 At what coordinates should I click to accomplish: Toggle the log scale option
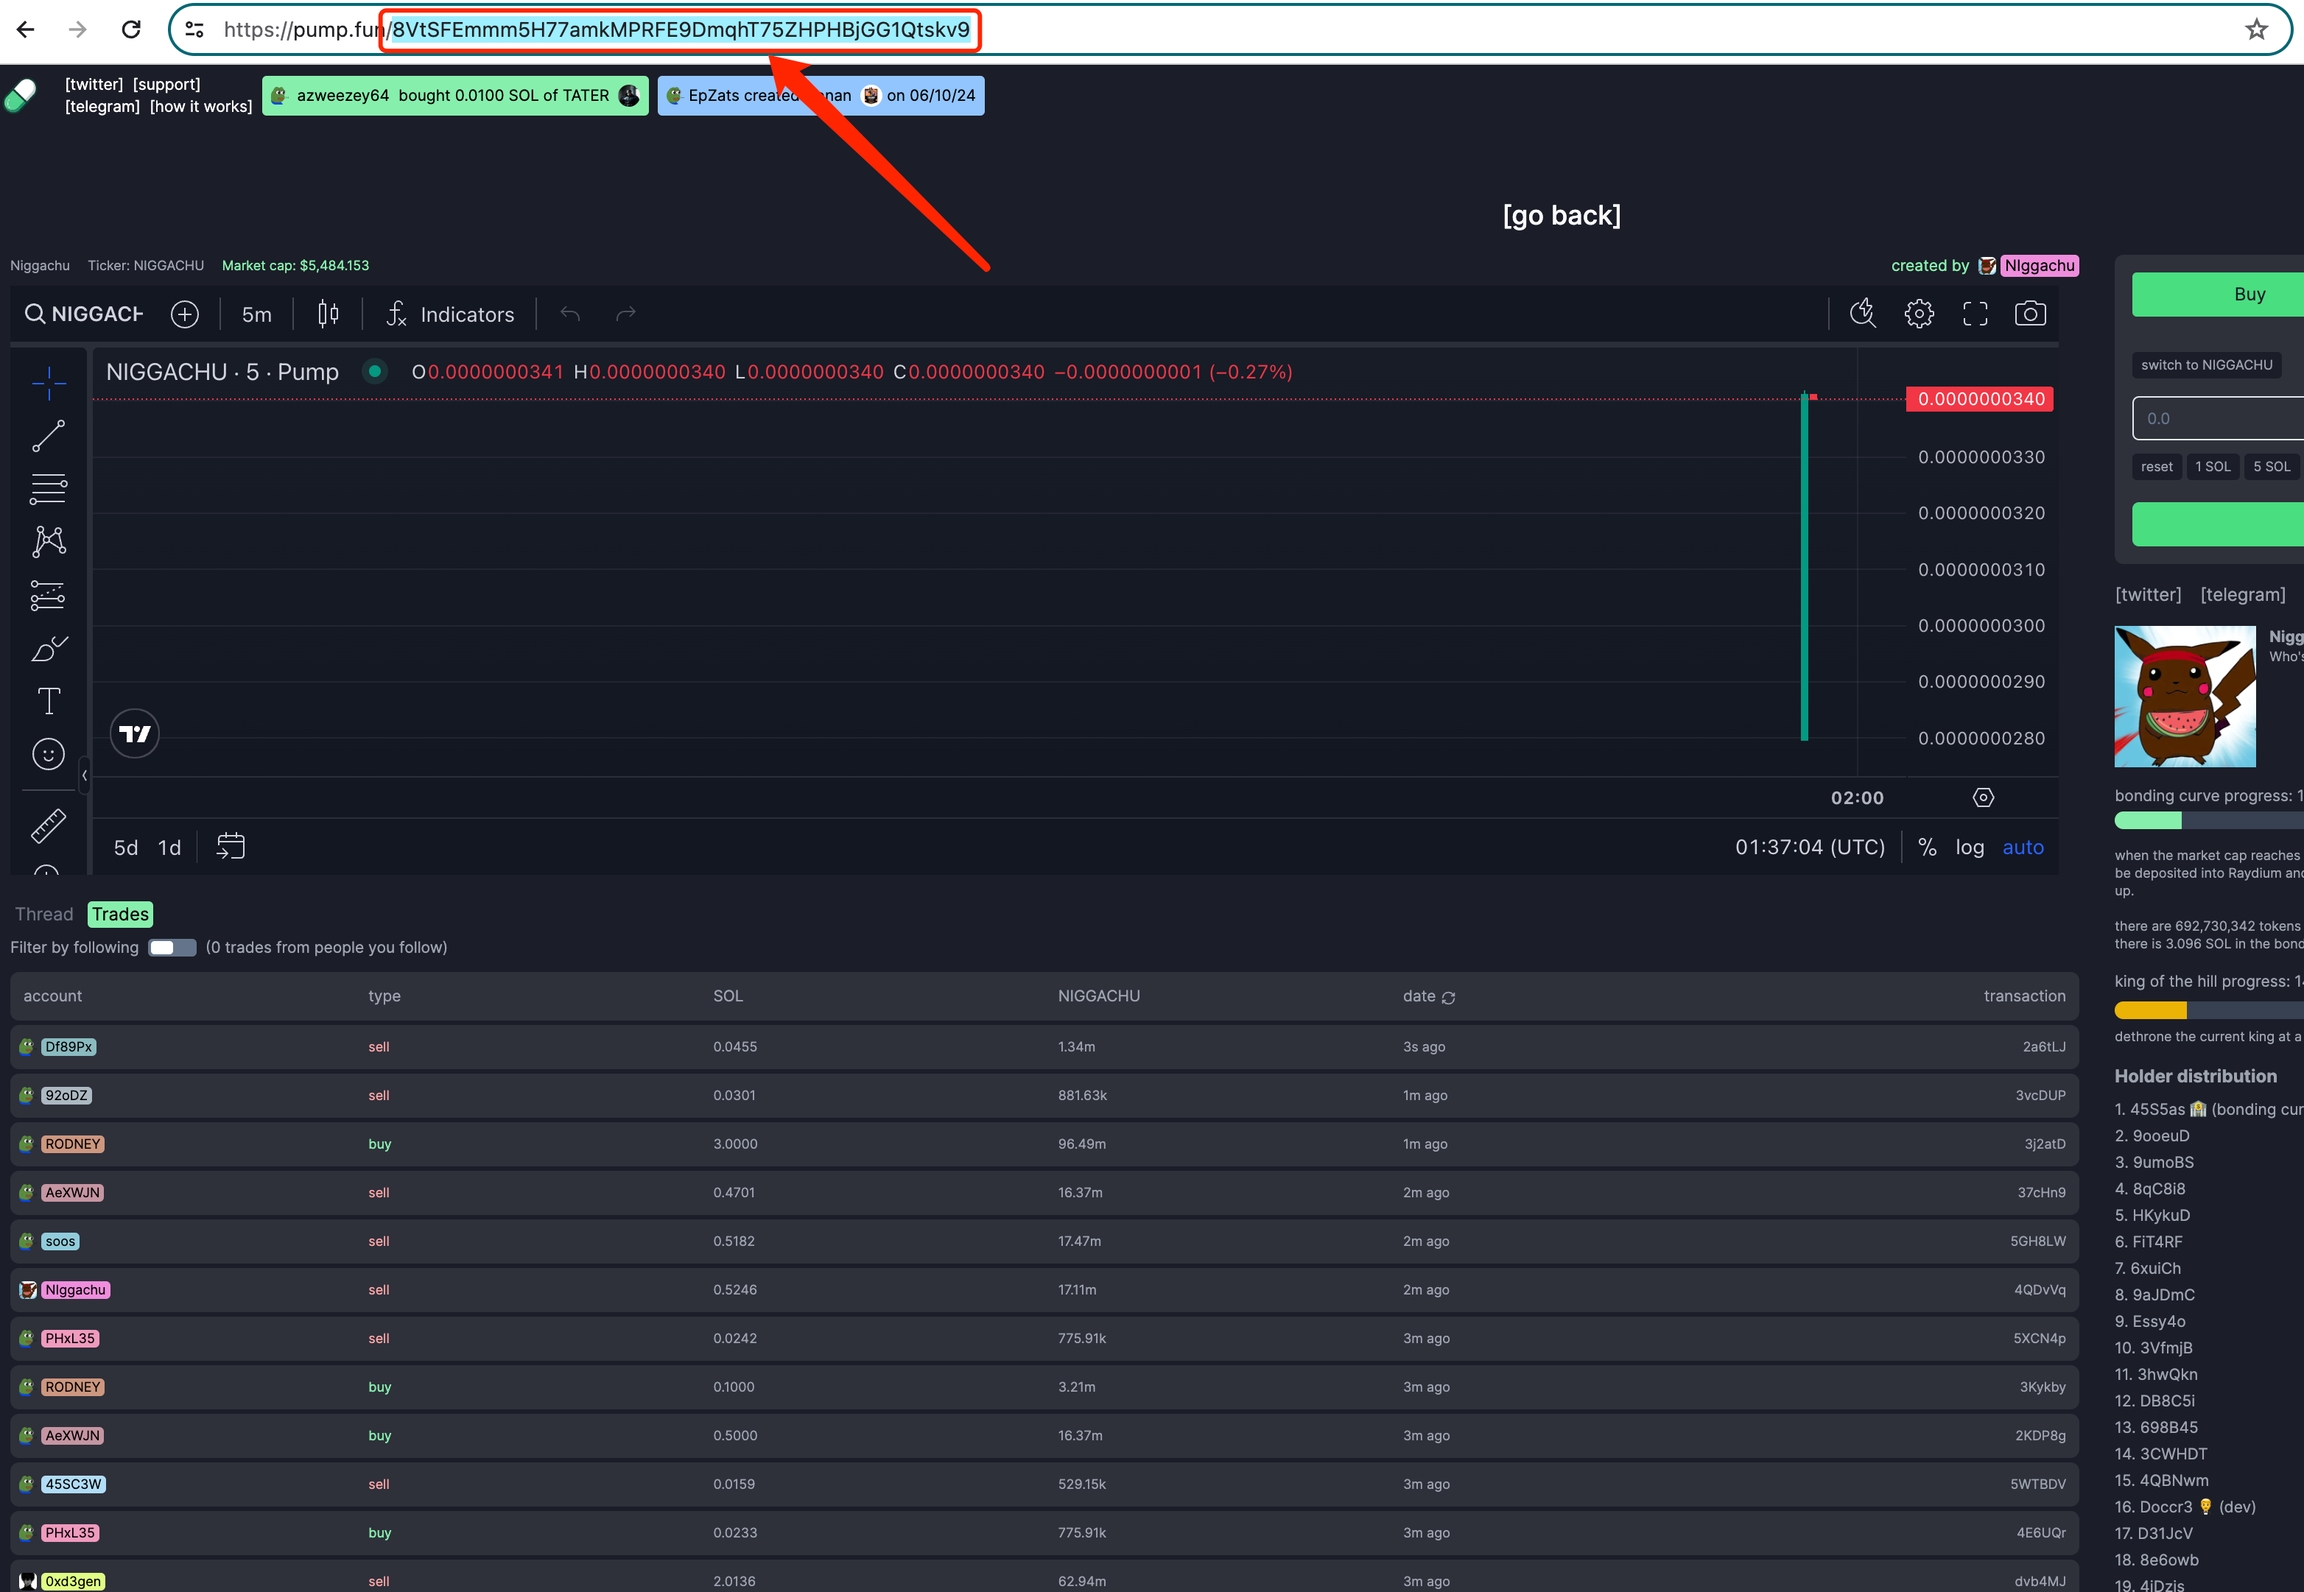[x=1969, y=847]
